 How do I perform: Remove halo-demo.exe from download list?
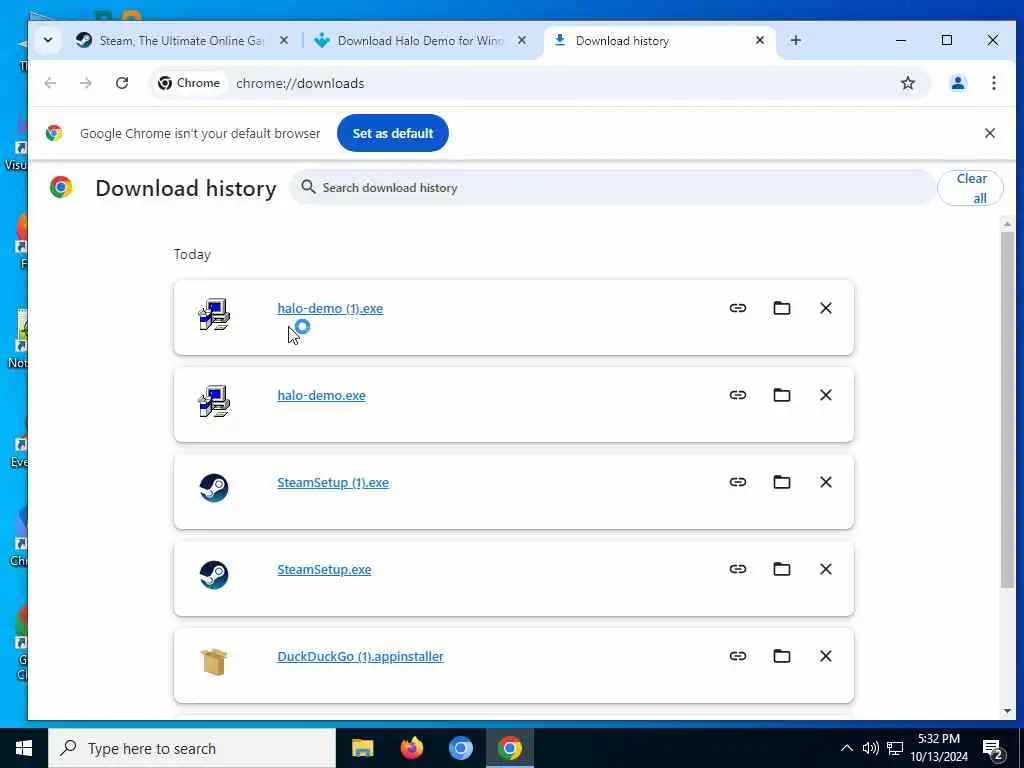point(825,394)
